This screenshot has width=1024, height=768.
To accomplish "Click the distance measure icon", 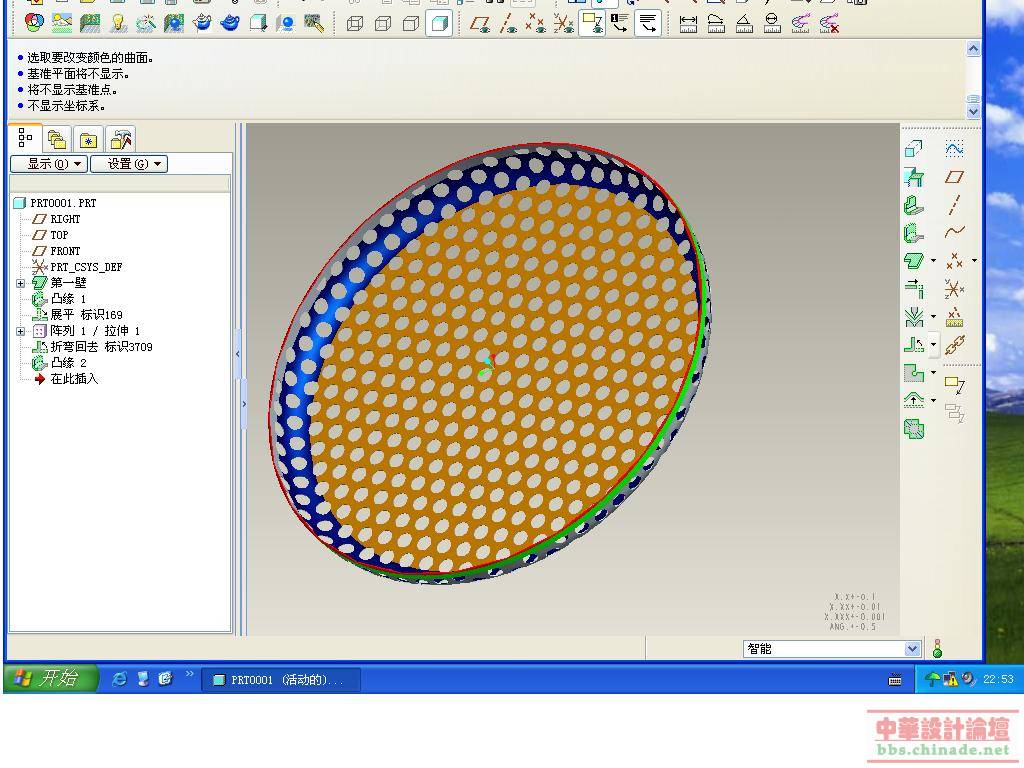I will pos(688,24).
